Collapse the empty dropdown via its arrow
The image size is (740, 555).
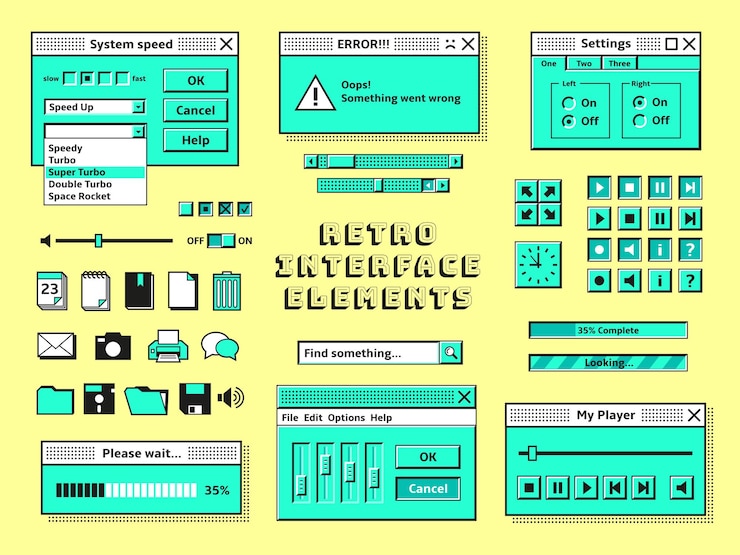(138, 131)
